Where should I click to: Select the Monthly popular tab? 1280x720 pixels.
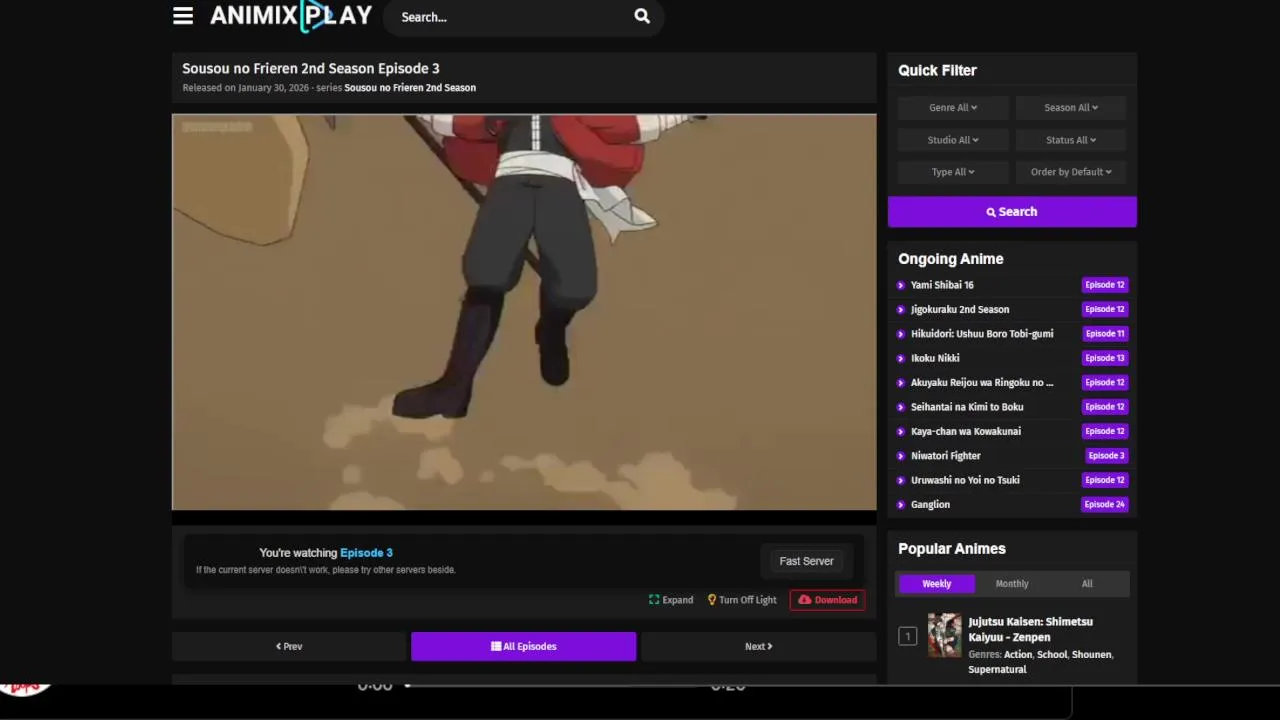pos(1012,584)
